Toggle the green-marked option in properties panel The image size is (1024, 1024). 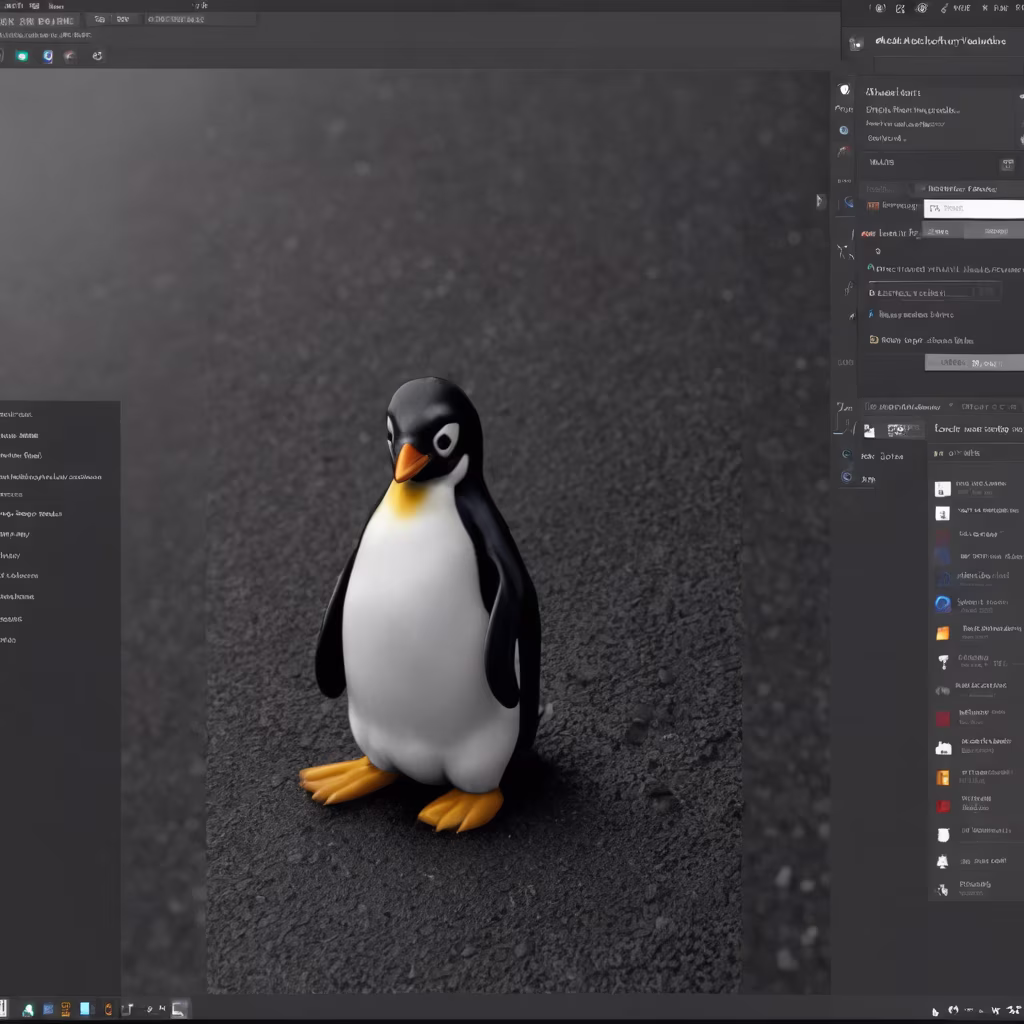coord(872,268)
